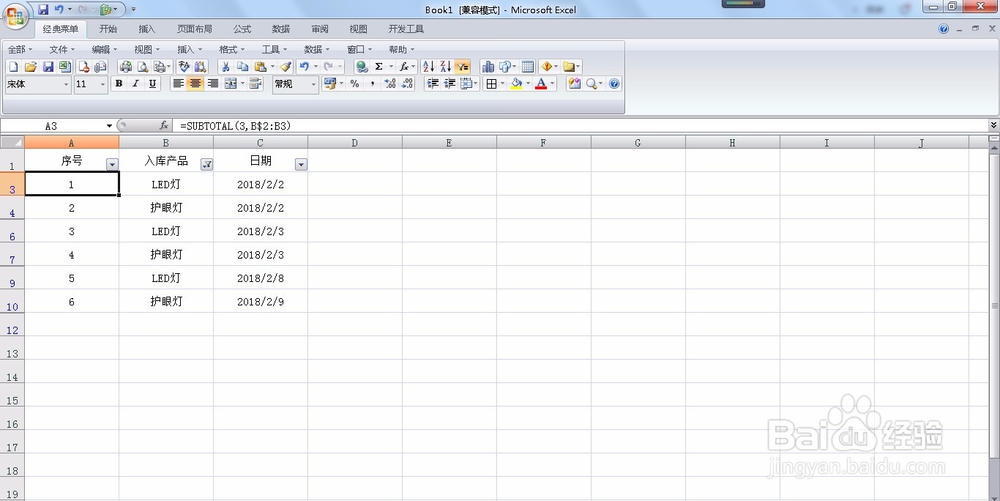Open the 工具 classic menu
The image size is (1000, 501).
(274, 49)
